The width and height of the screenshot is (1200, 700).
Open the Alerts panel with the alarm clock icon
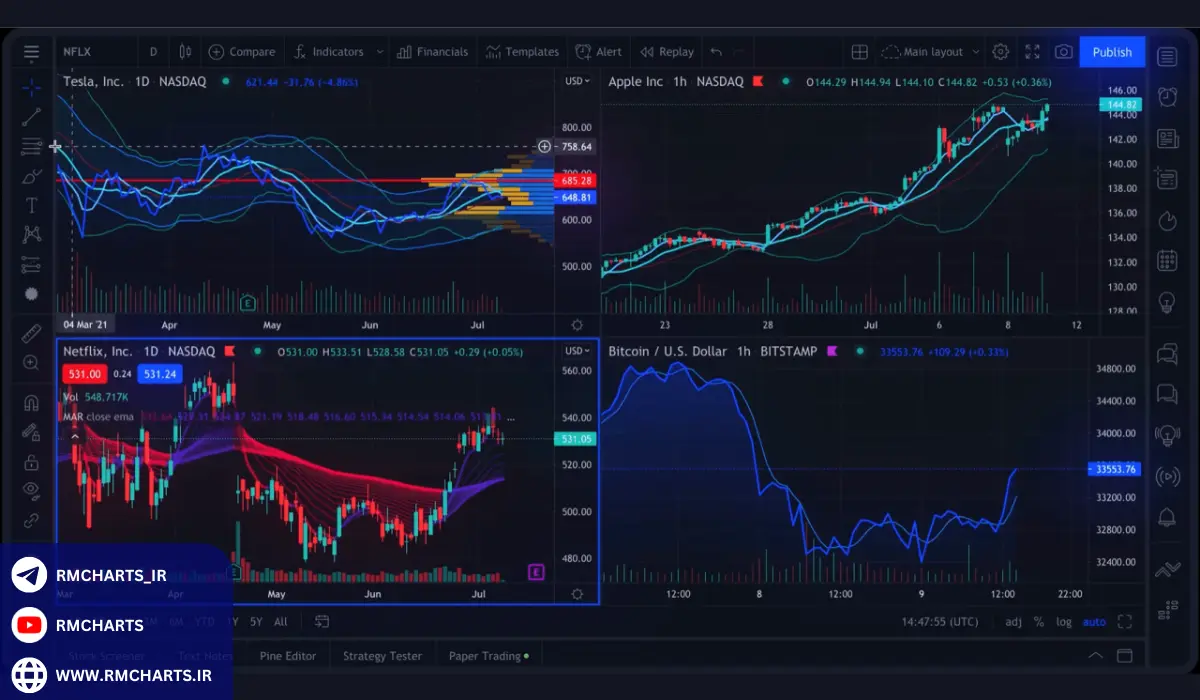[1167, 97]
